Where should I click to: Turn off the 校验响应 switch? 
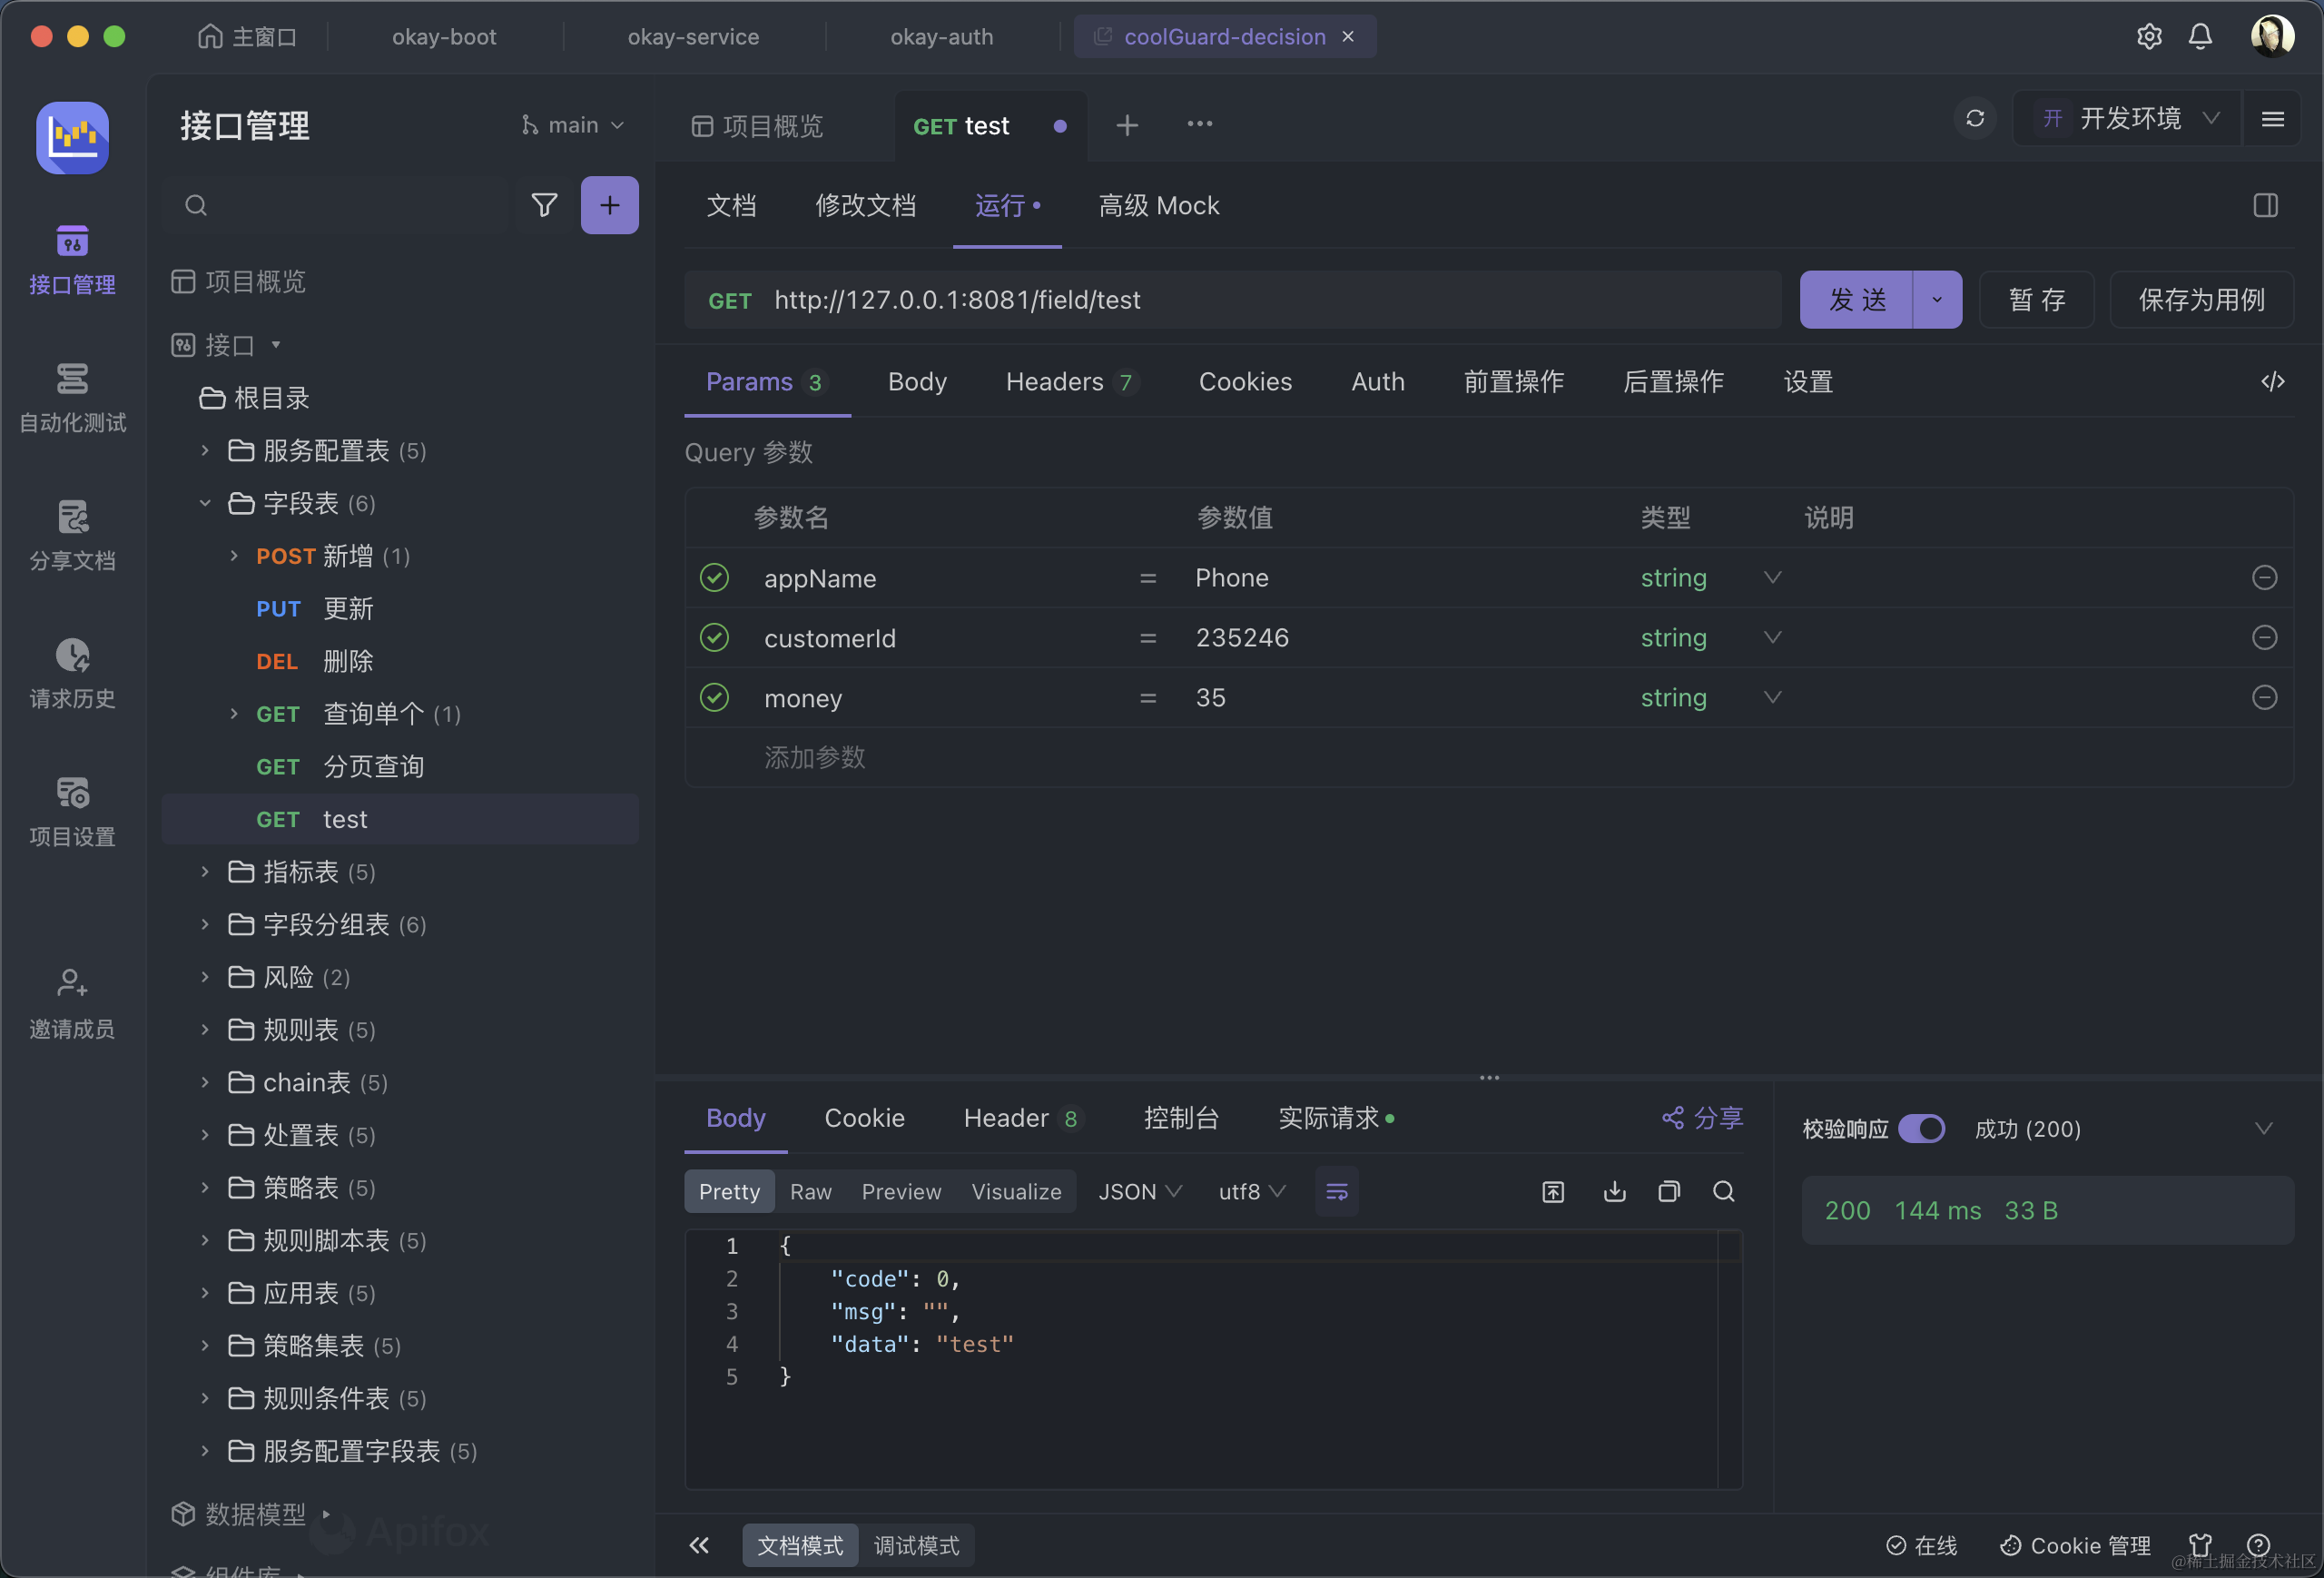1921,1129
